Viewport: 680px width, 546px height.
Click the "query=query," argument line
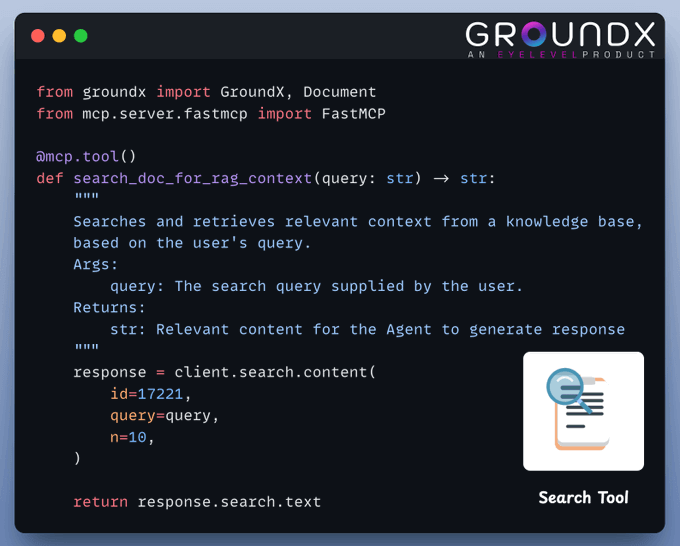(164, 415)
